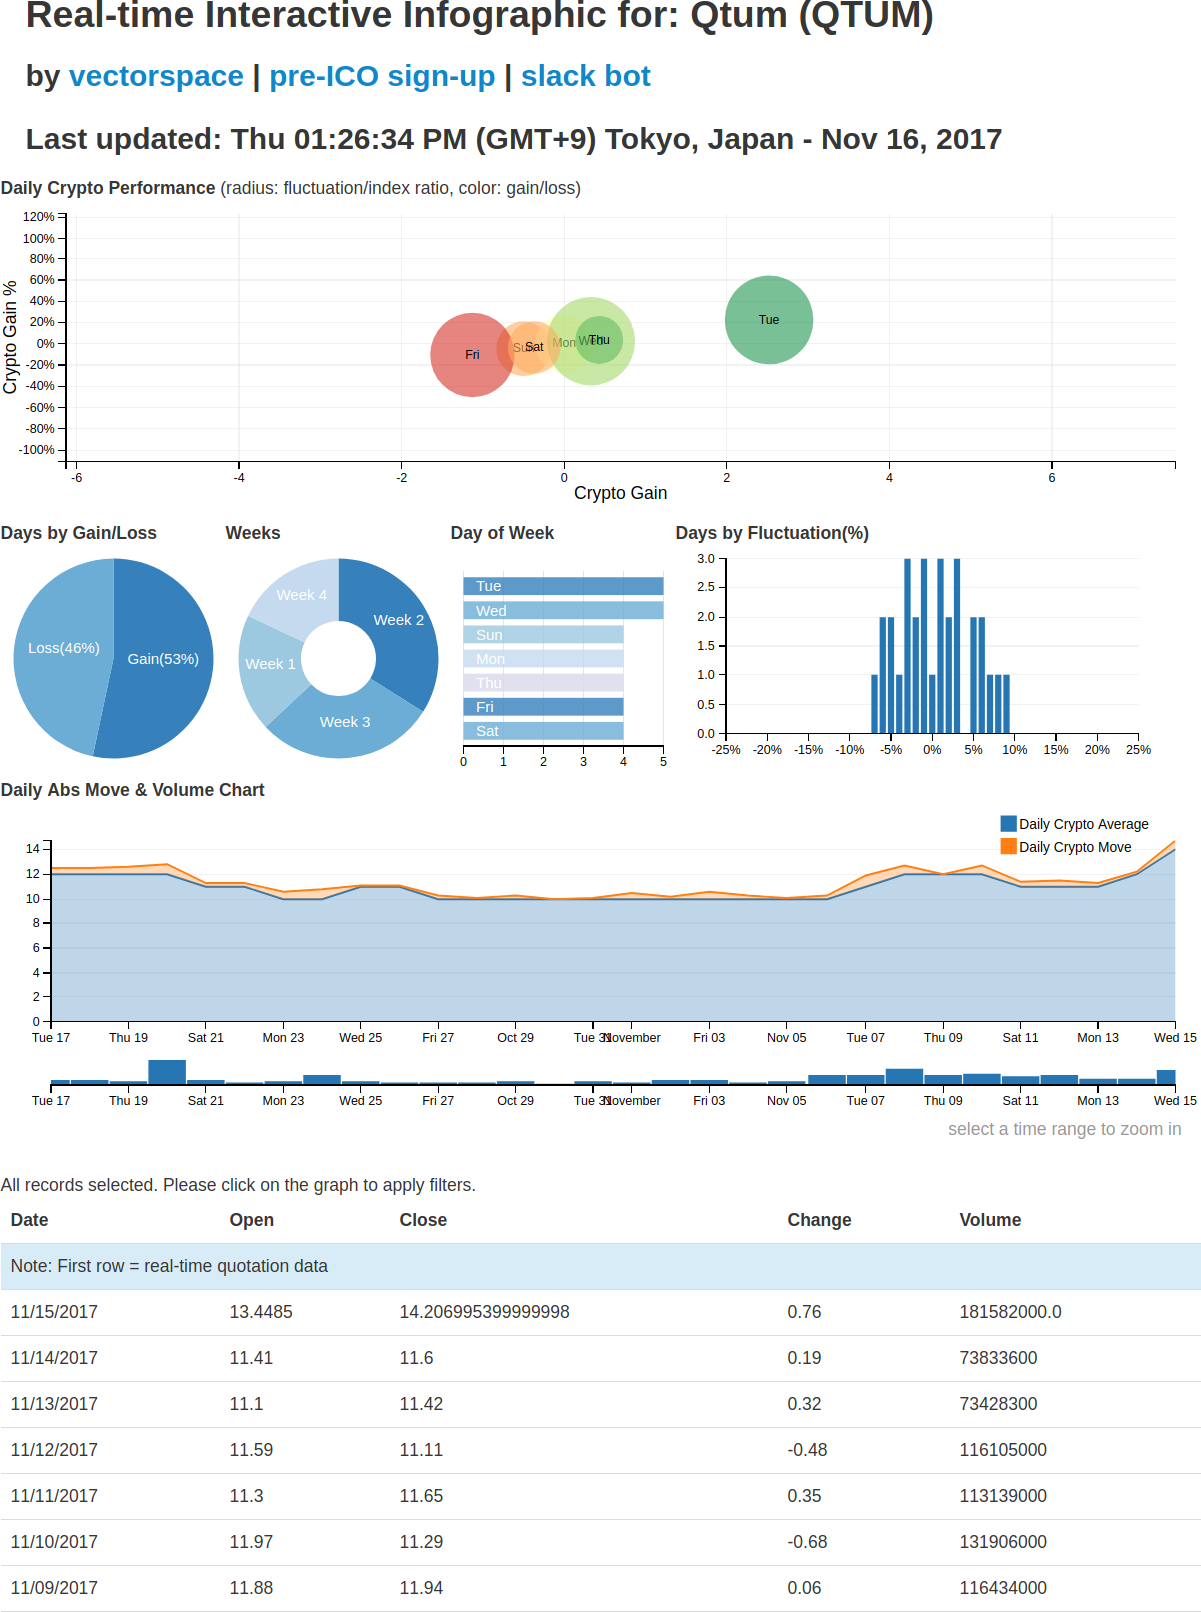
Task: Select the tallest volume bar near Thu 19
Action: (x=167, y=1072)
